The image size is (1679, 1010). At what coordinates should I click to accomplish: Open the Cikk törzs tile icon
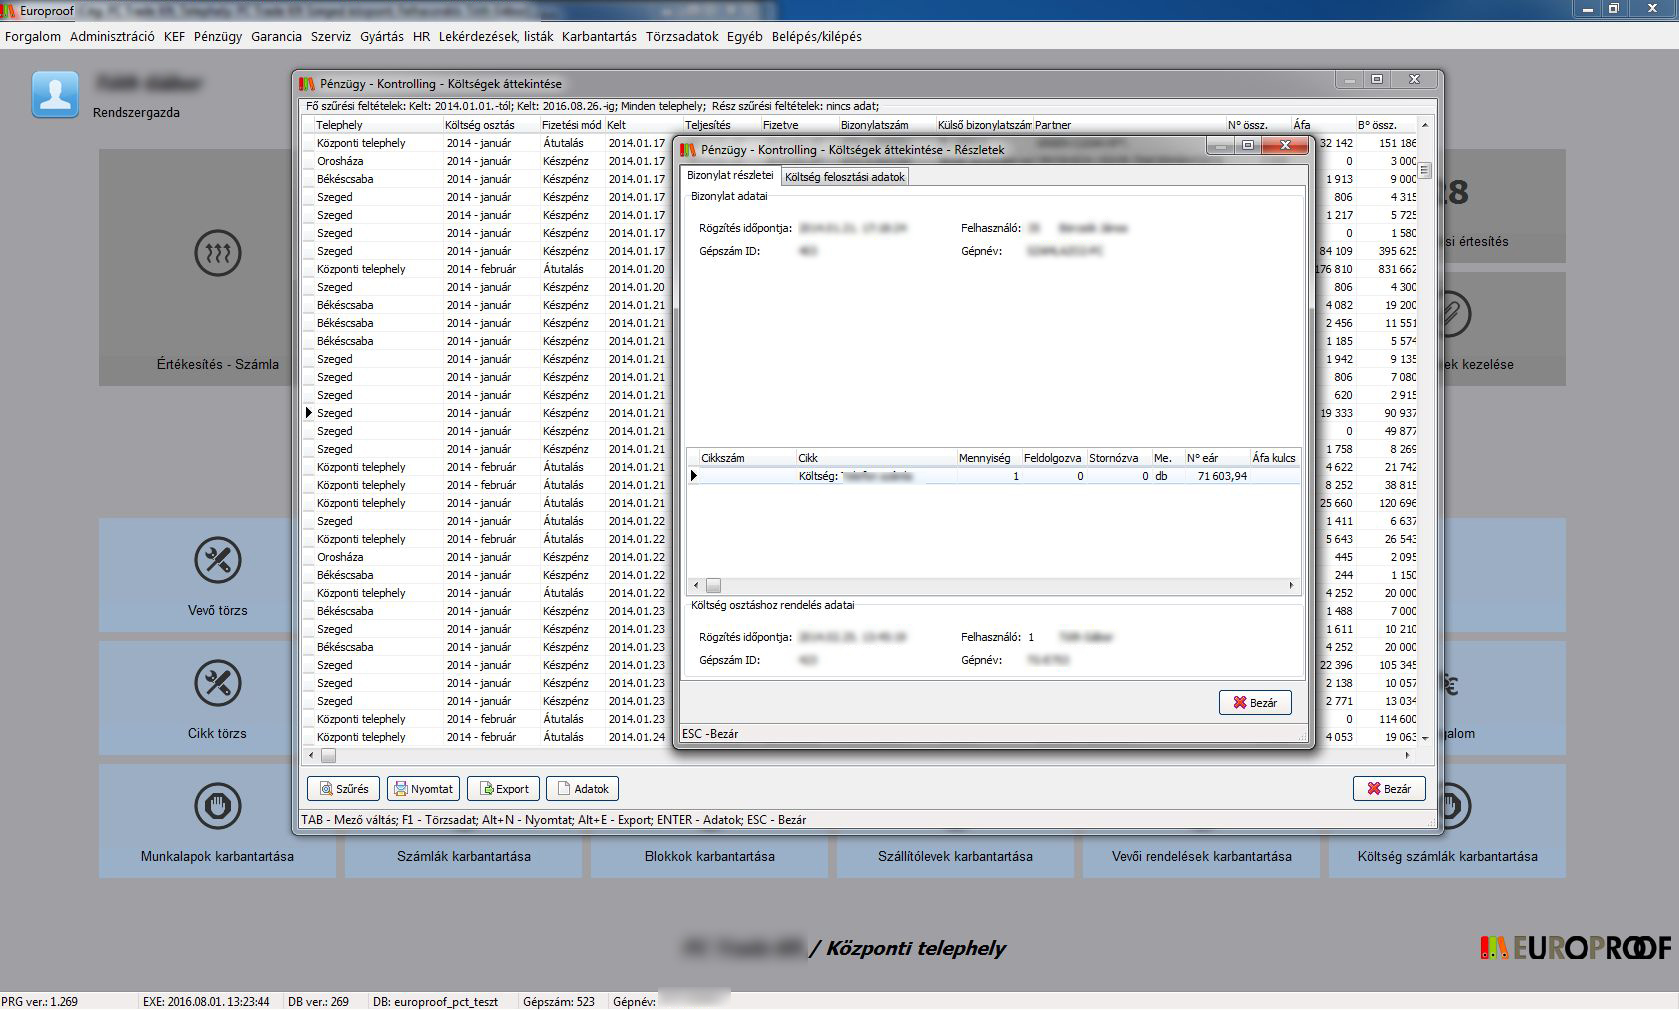pyautogui.click(x=217, y=684)
